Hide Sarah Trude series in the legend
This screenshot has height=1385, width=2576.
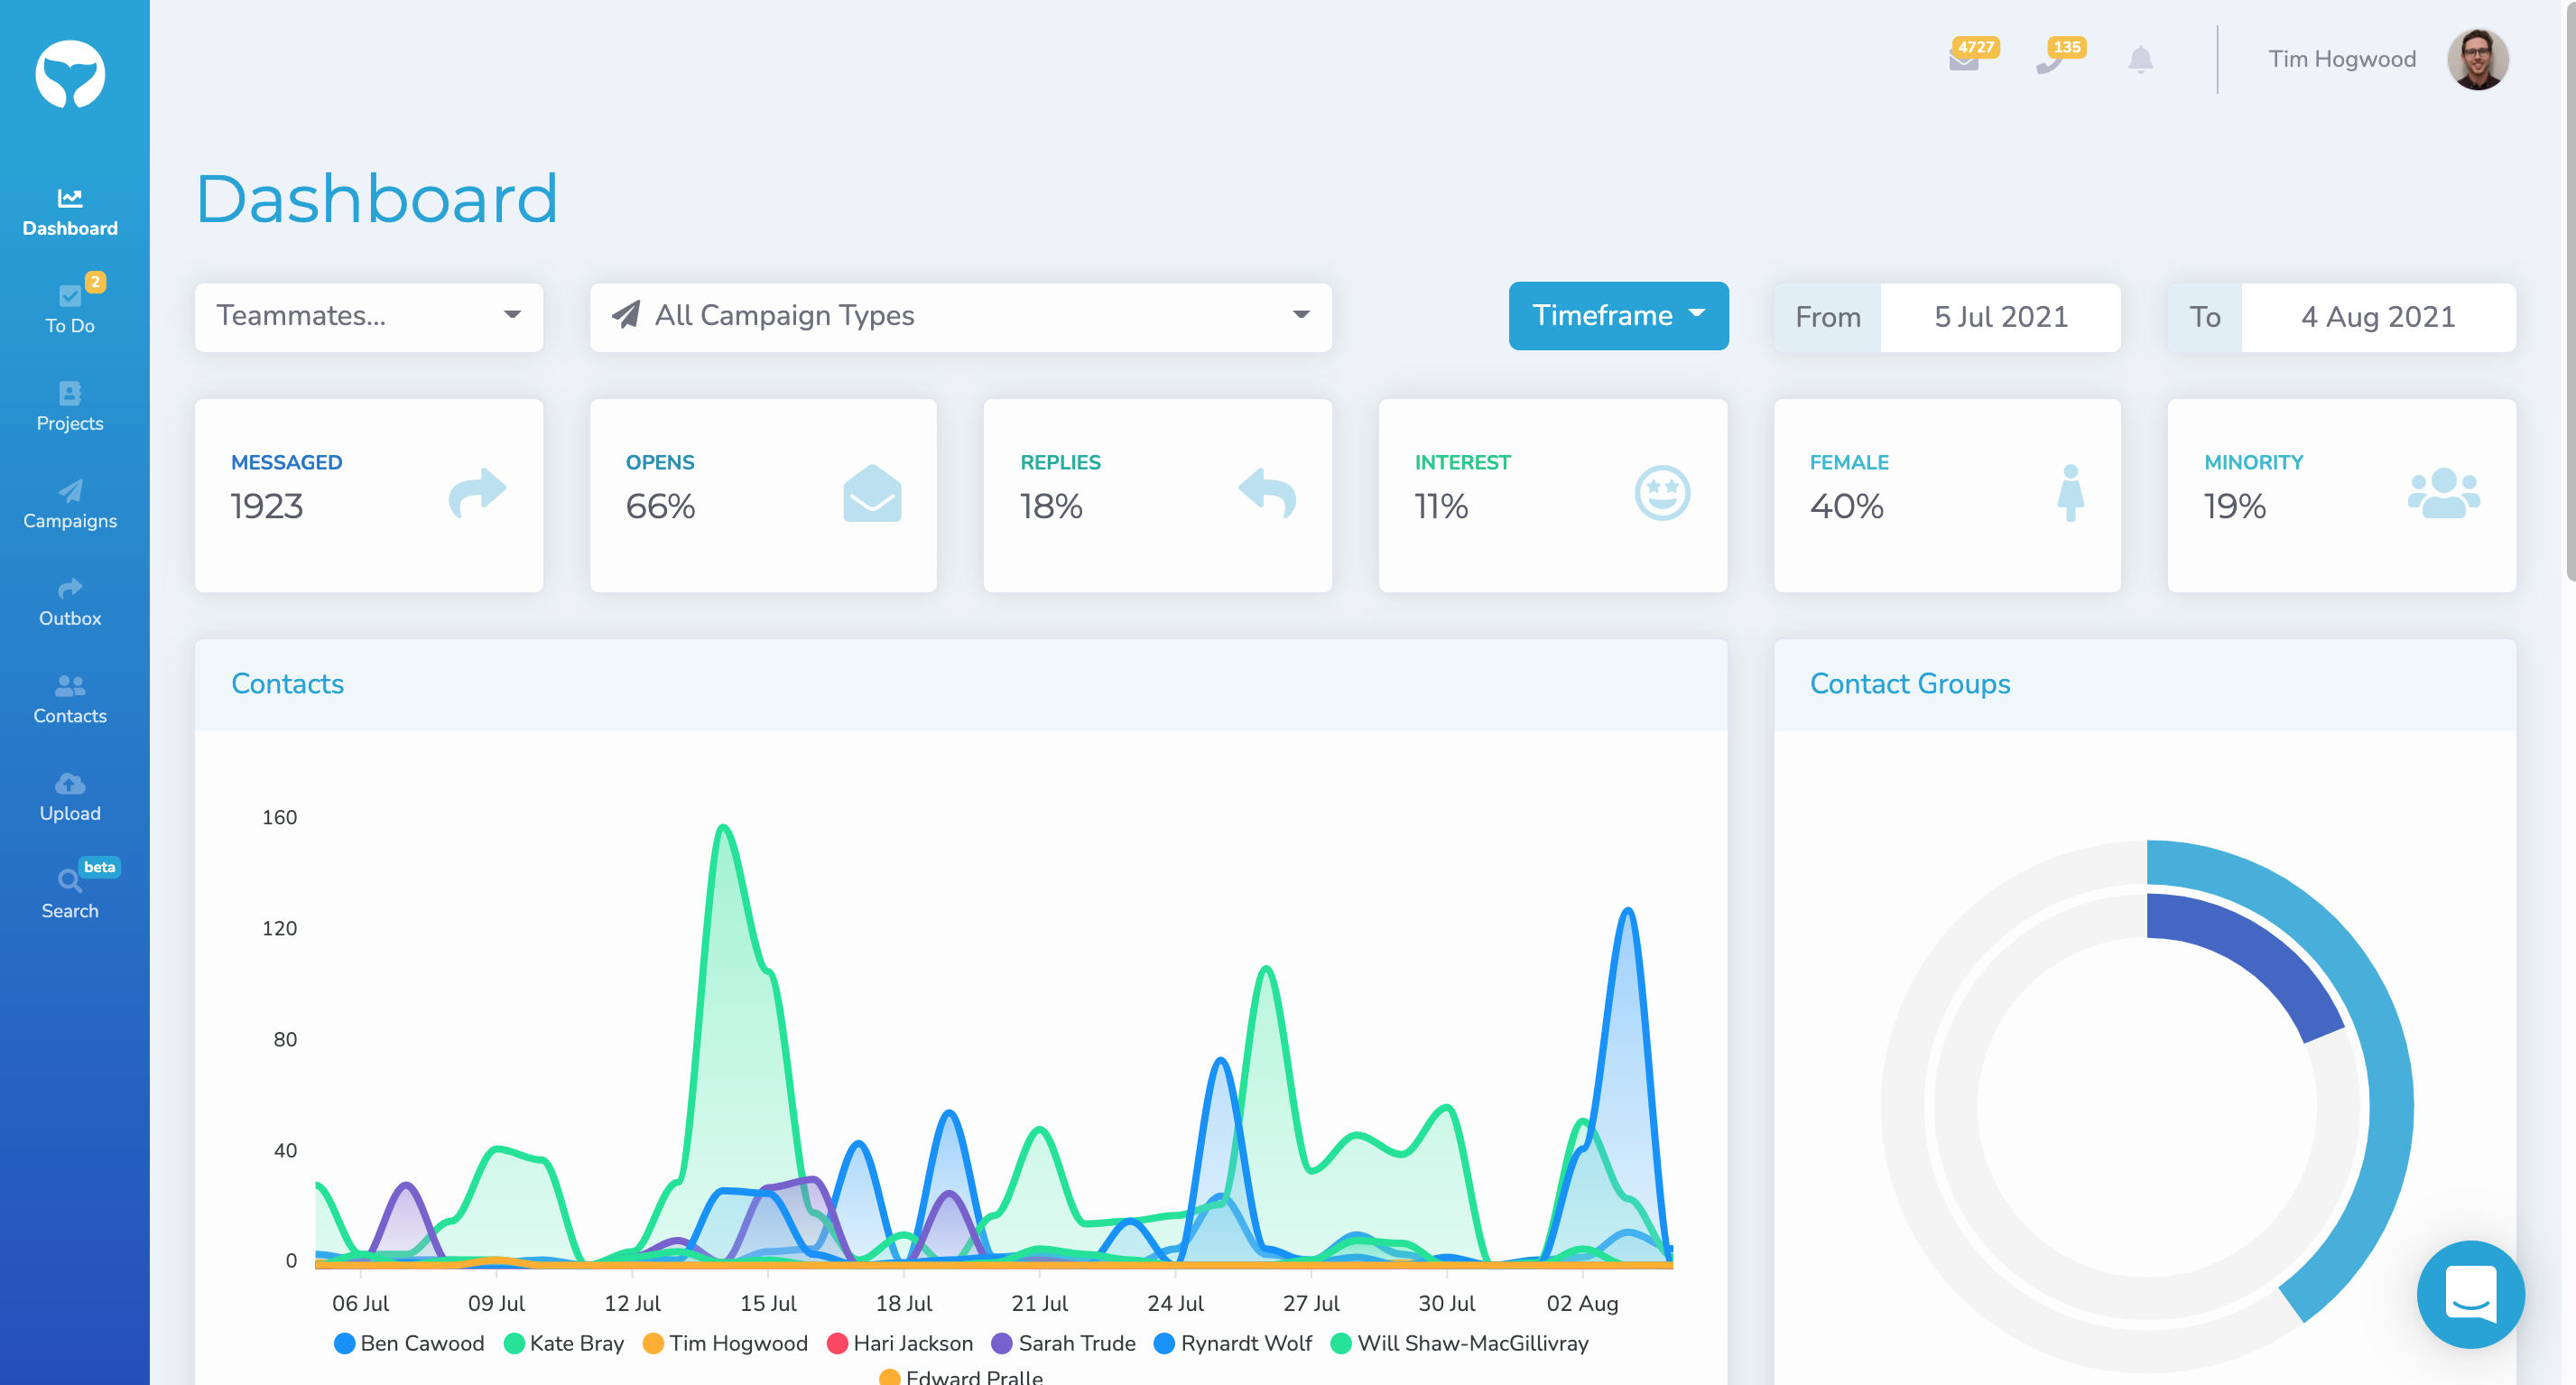[1064, 1343]
